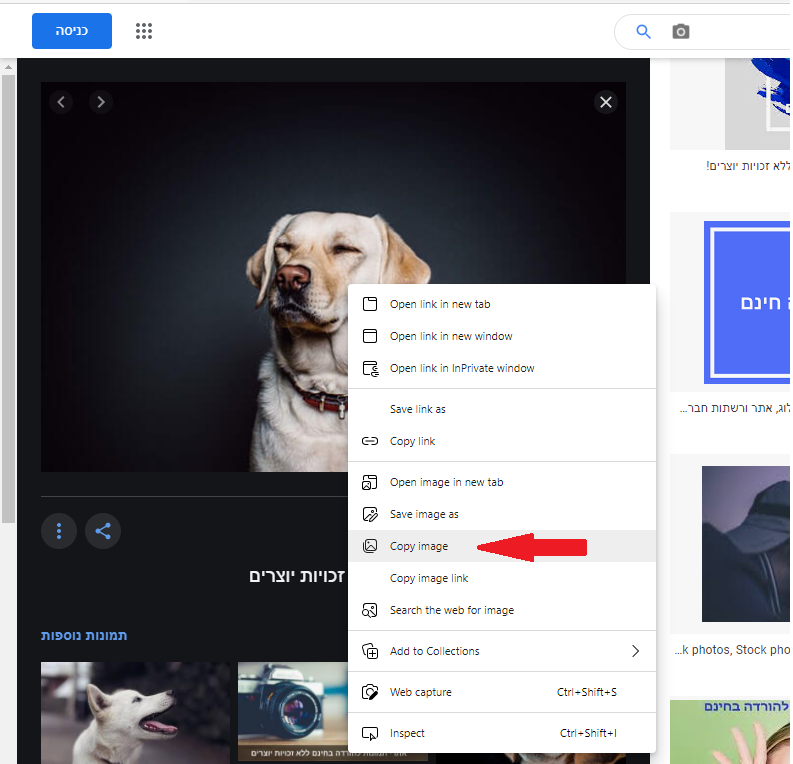
Task: Click the Web capture icon
Action: (370, 692)
